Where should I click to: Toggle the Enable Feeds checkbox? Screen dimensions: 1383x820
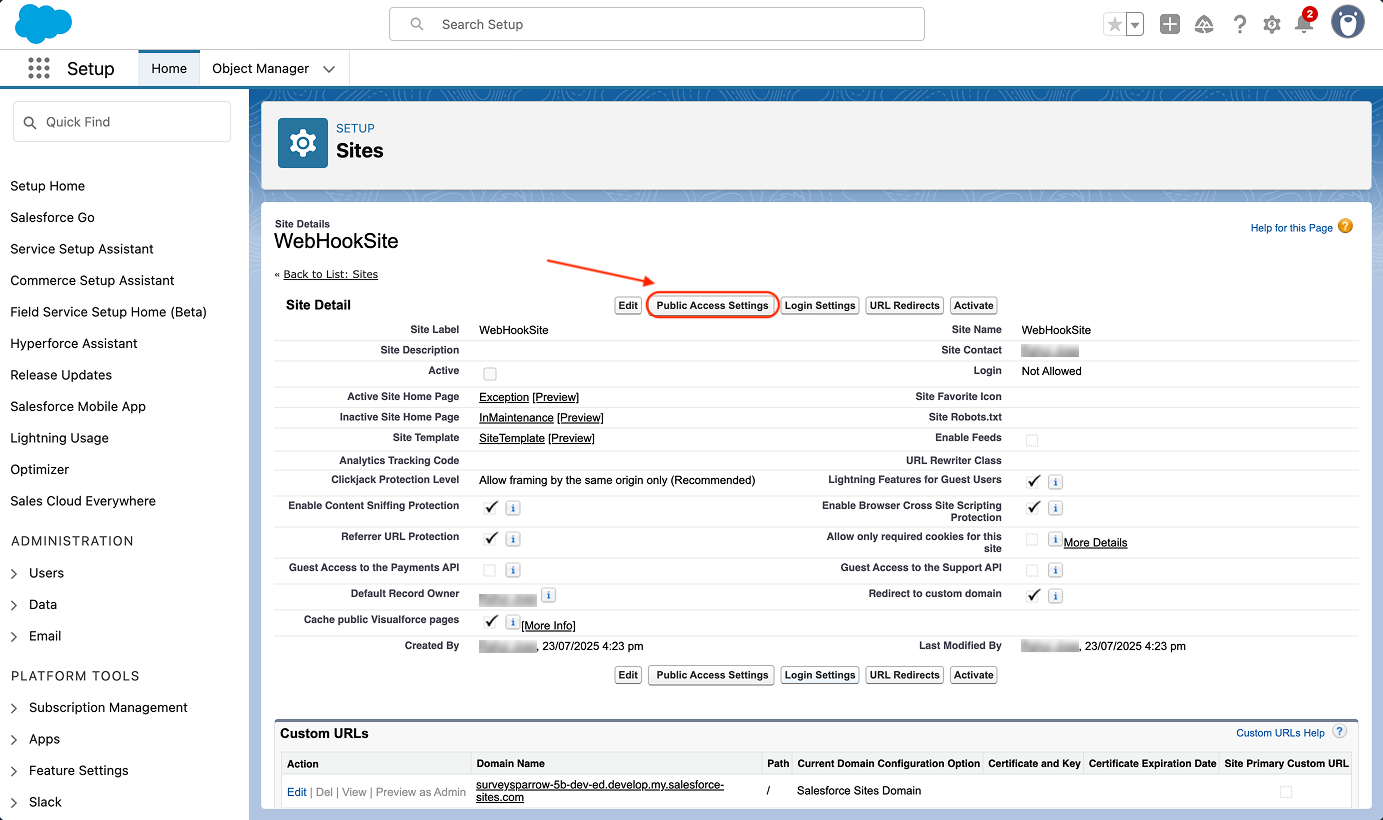click(1032, 440)
